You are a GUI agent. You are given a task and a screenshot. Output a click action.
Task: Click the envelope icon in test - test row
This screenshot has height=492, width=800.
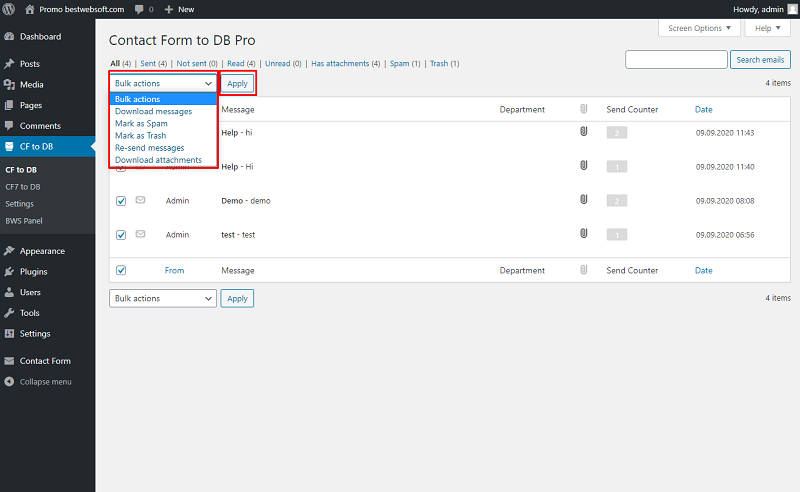click(140, 234)
